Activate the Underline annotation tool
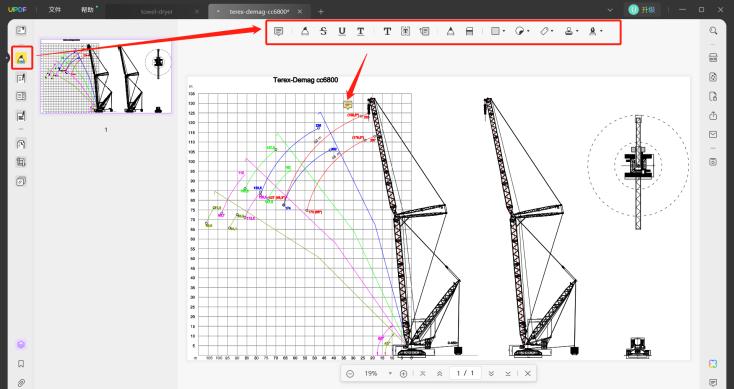 click(342, 31)
